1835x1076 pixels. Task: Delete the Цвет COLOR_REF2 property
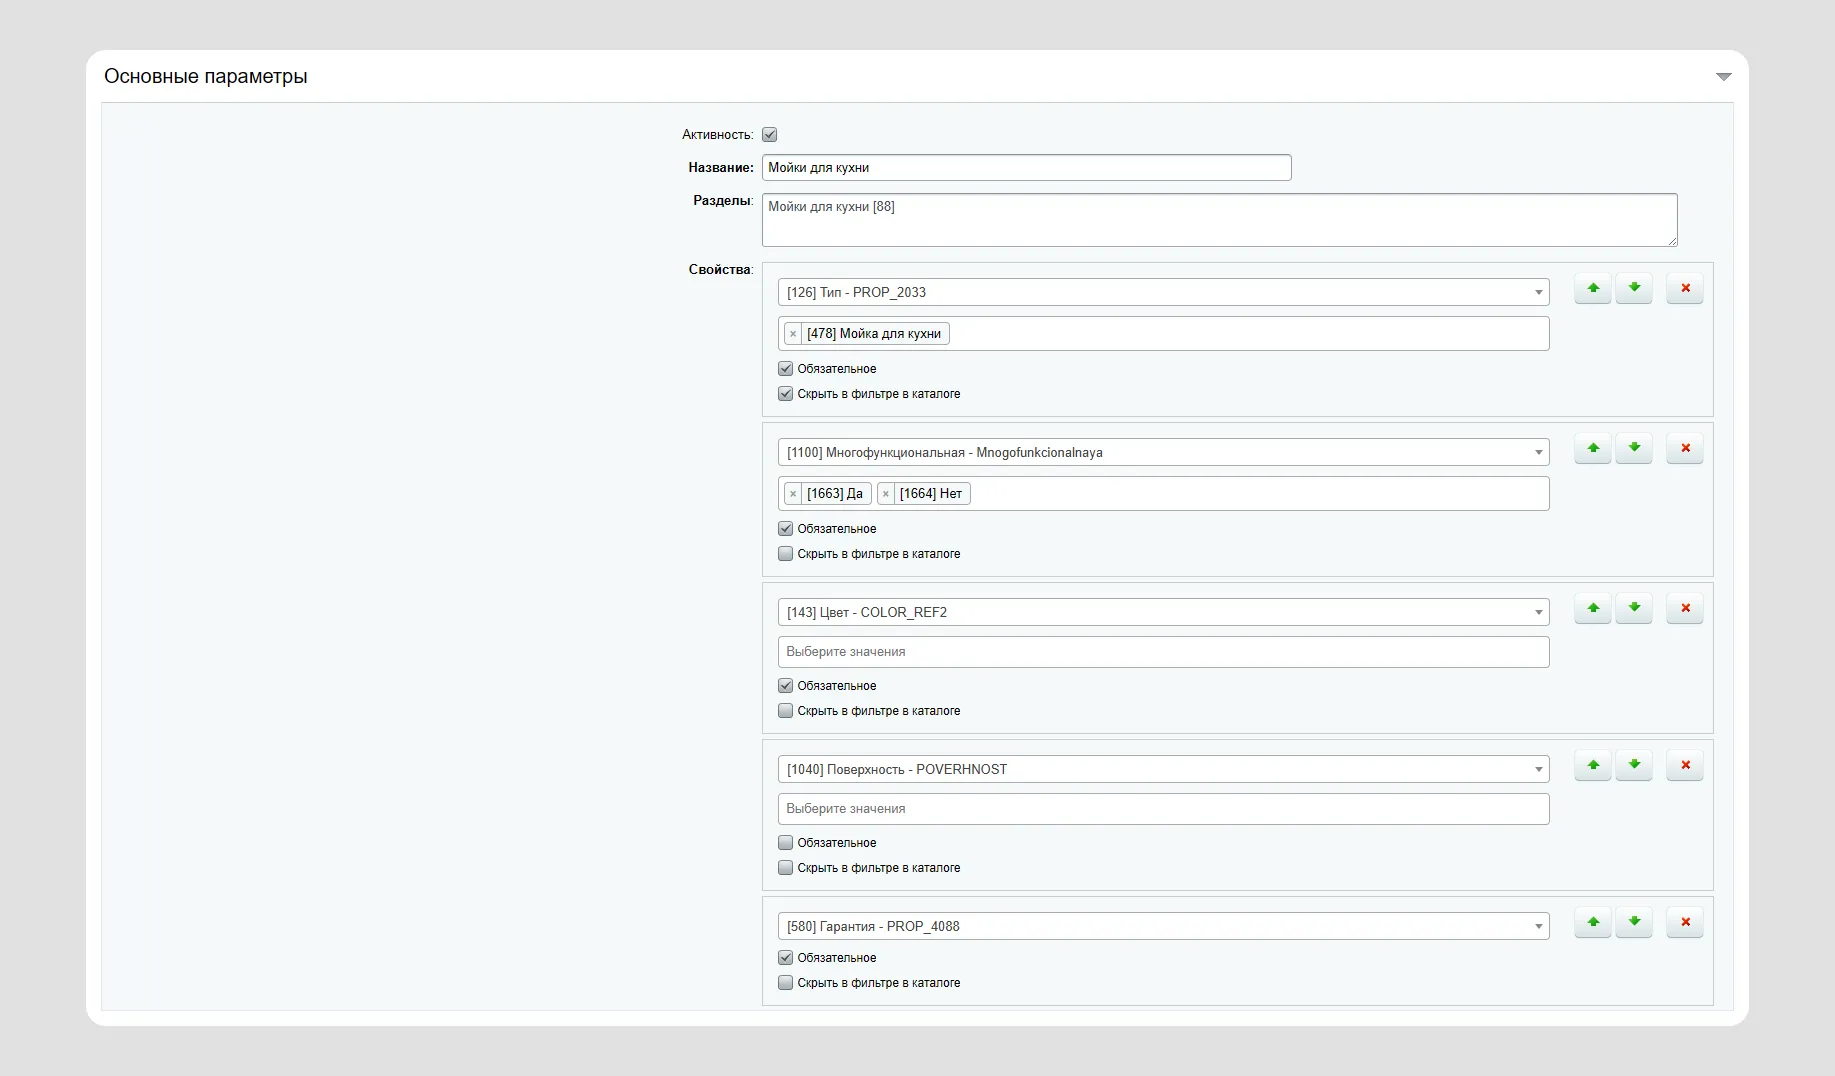1685,609
